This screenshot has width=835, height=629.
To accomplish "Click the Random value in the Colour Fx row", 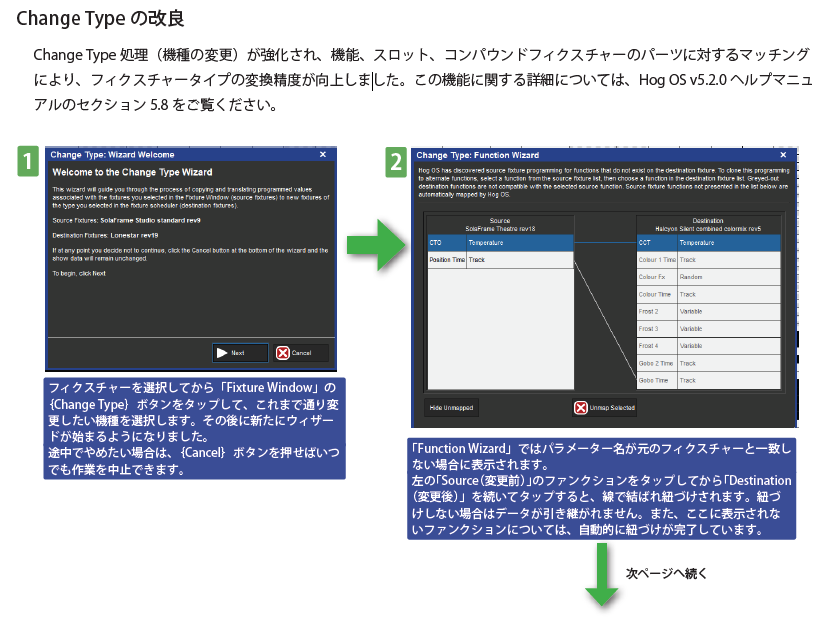I will (x=729, y=277).
